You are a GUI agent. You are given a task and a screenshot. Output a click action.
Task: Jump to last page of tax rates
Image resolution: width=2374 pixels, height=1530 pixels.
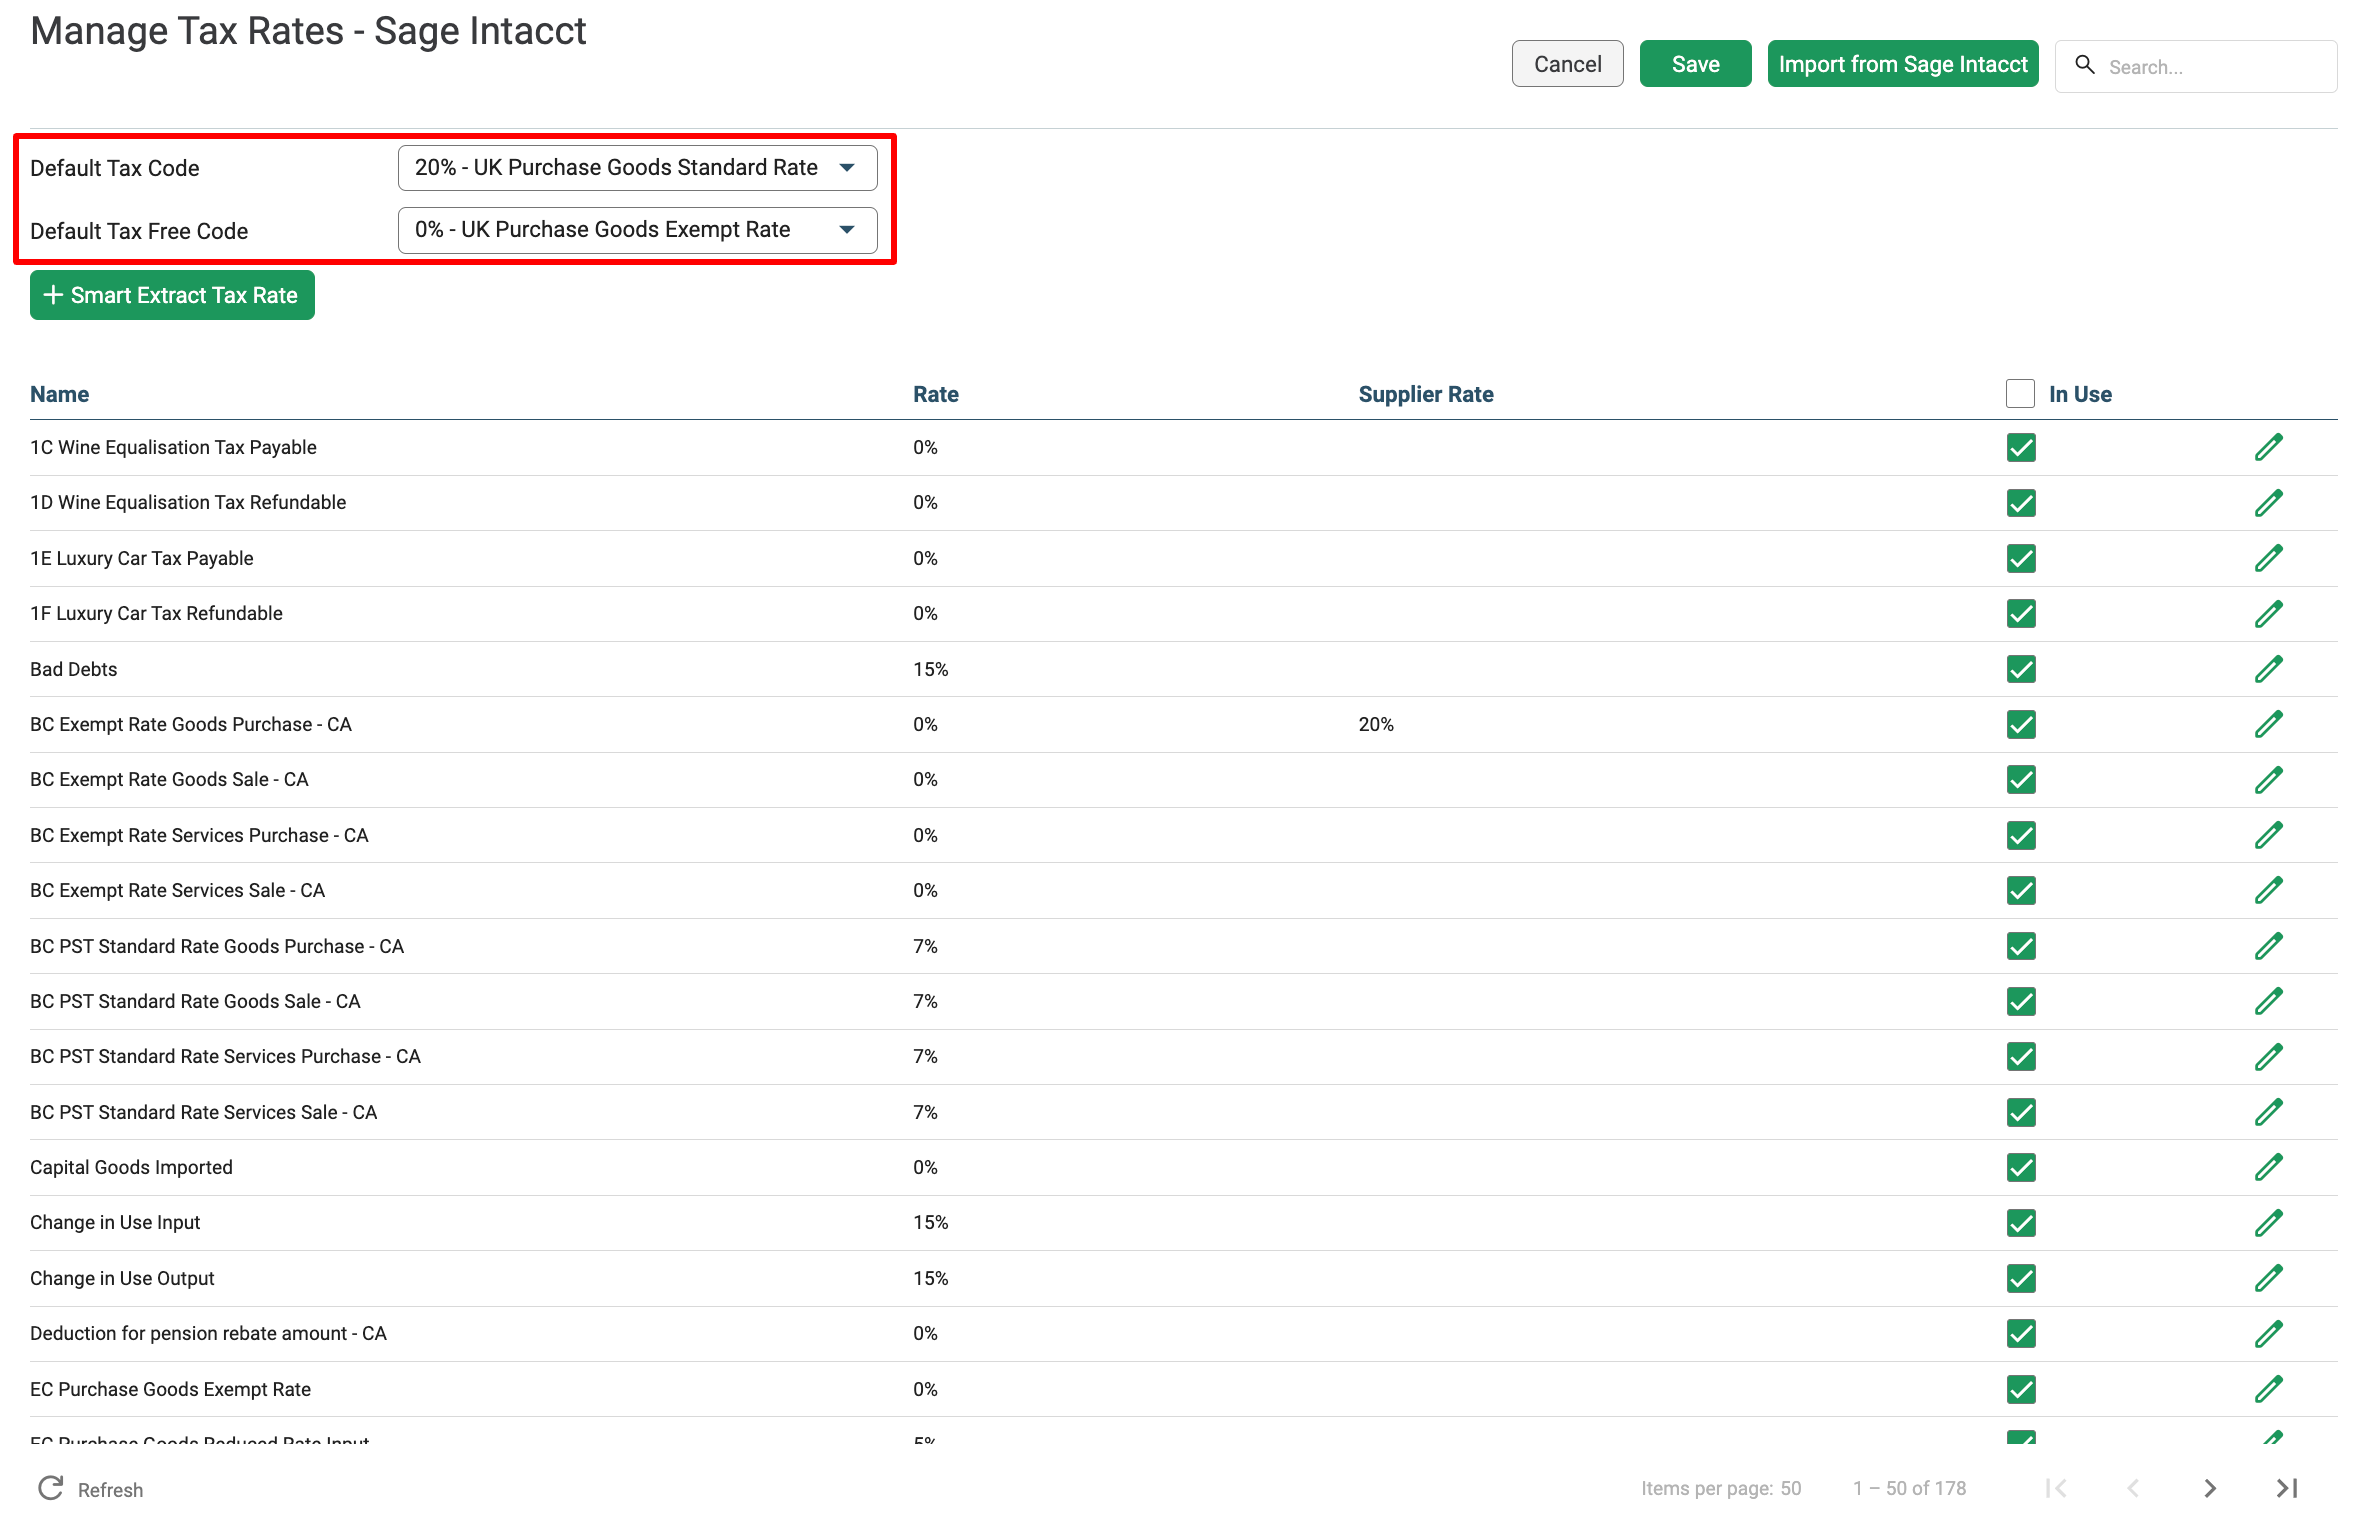[2286, 1488]
